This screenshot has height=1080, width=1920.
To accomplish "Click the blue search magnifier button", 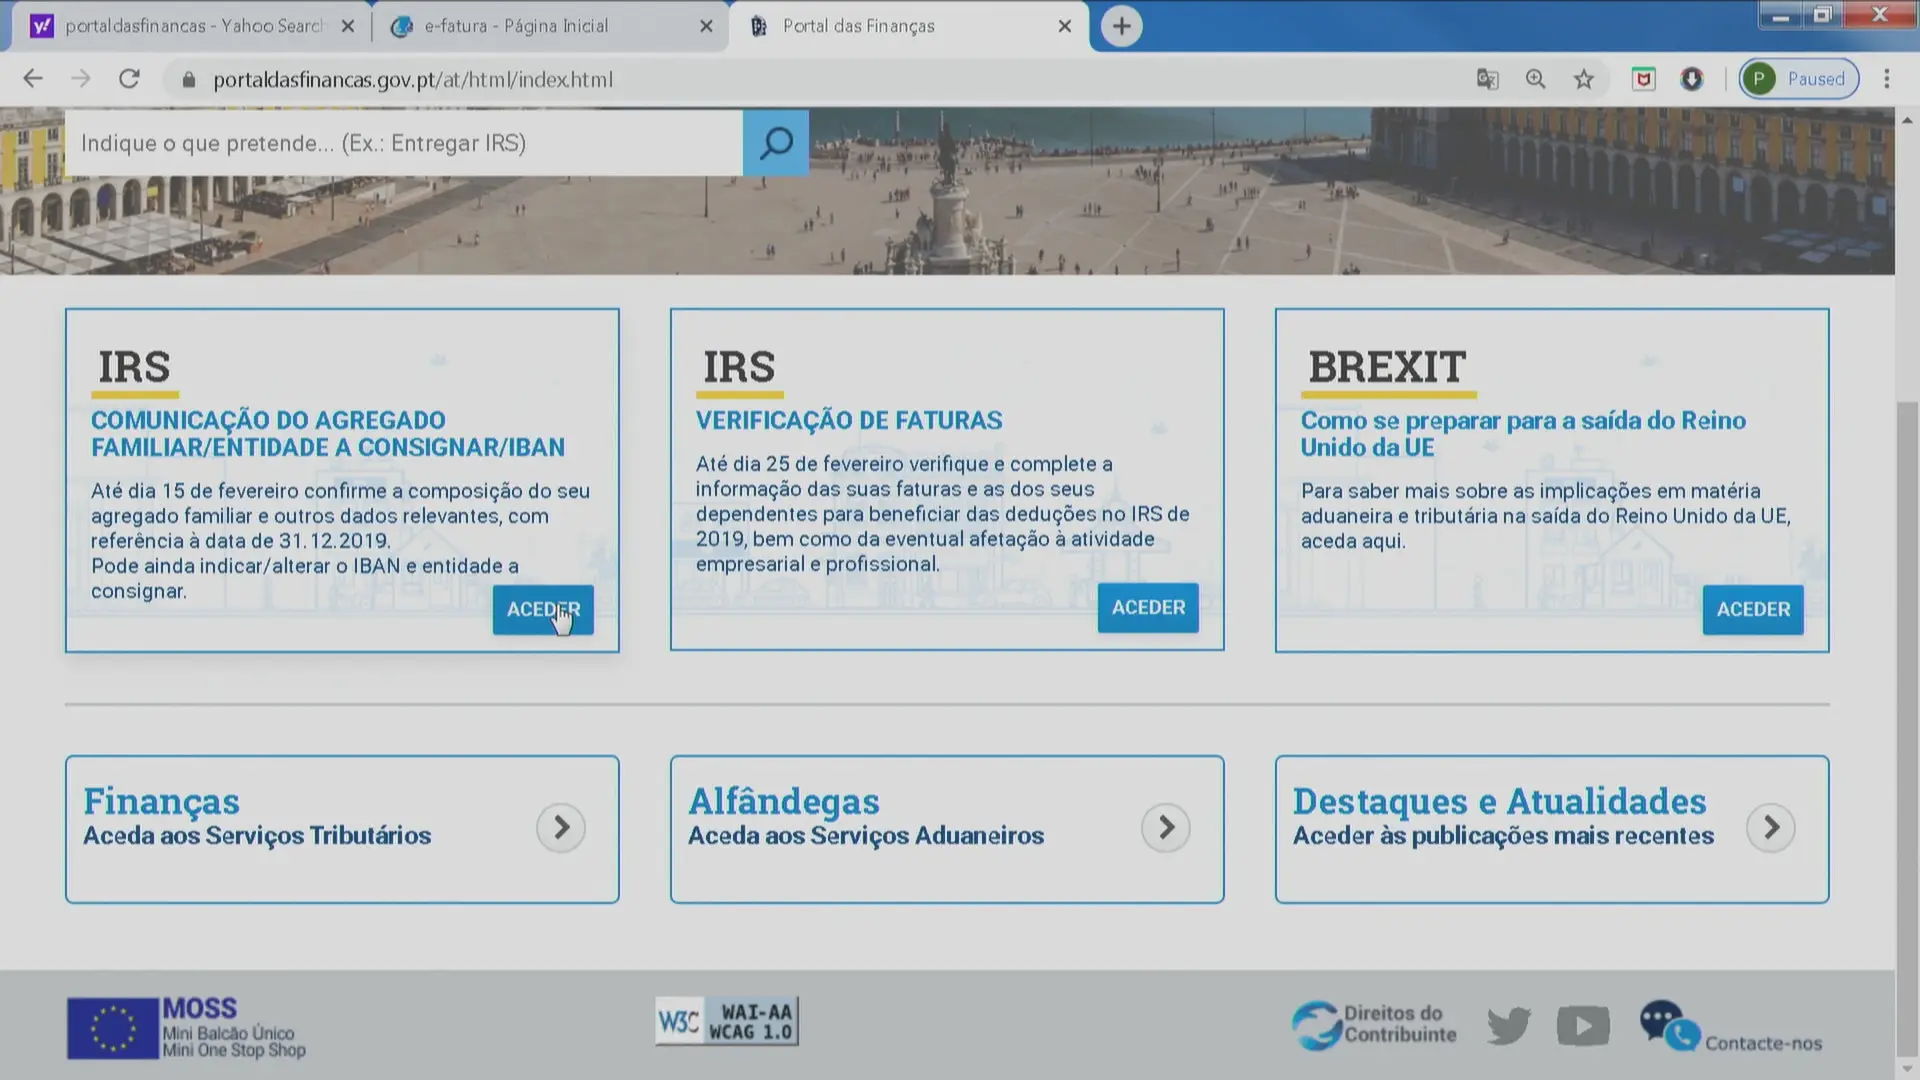I will (x=775, y=143).
